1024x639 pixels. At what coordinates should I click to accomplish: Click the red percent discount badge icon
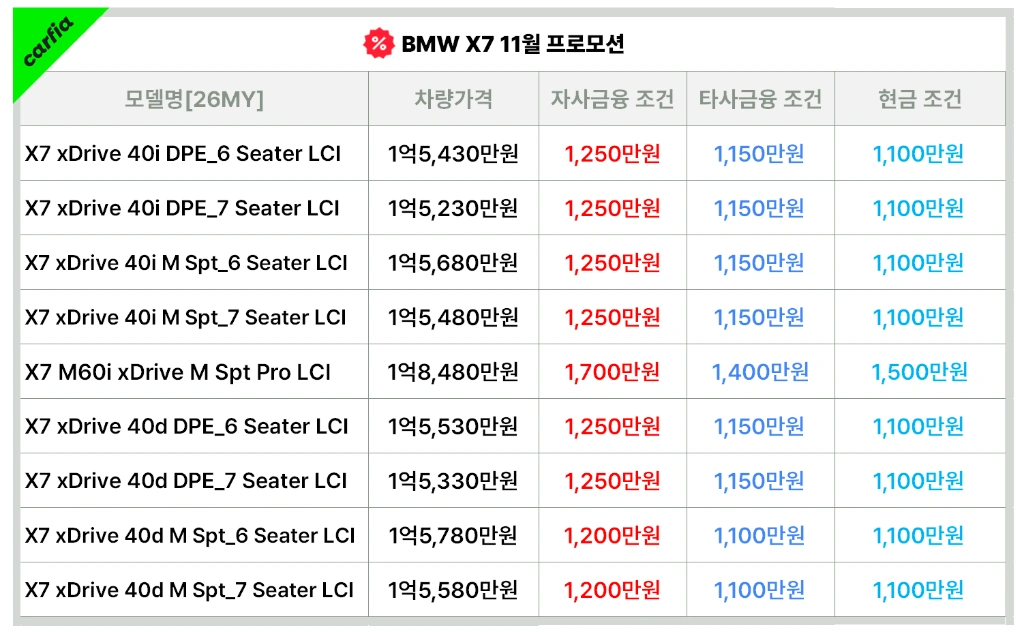coord(377,43)
